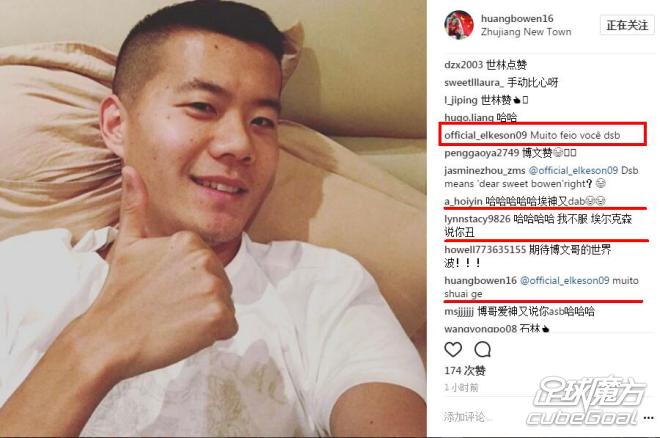Open the 1小时前 post timestamp

pos(461,387)
